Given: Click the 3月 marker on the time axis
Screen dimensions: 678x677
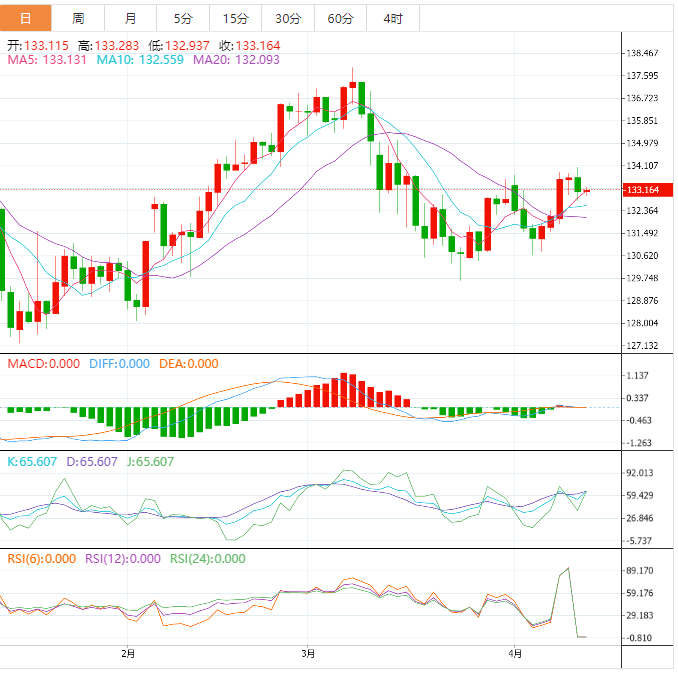Looking at the screenshot, I should 308,654.
